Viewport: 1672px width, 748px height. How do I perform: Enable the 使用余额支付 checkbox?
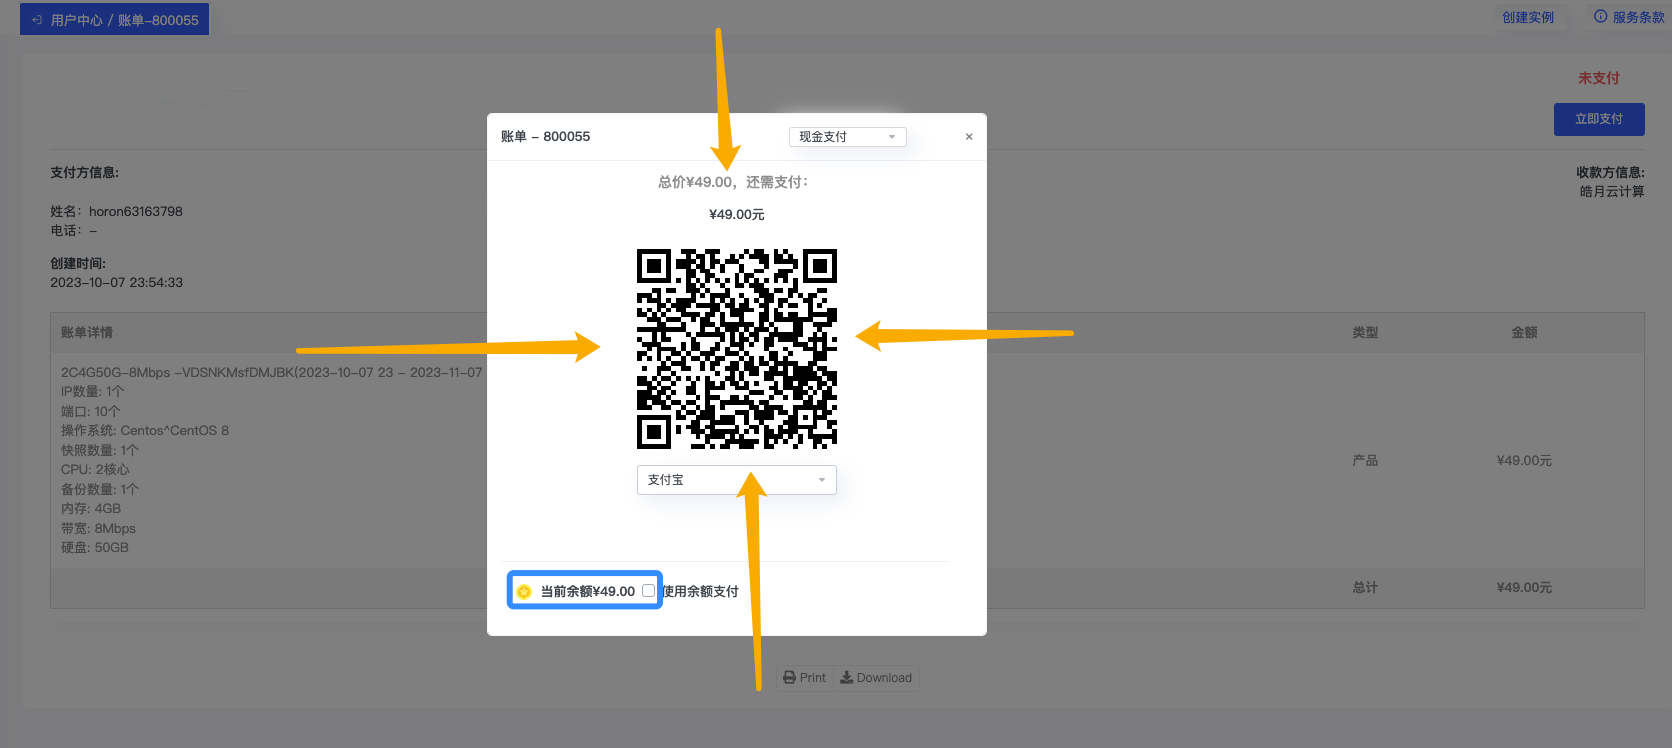(x=648, y=591)
